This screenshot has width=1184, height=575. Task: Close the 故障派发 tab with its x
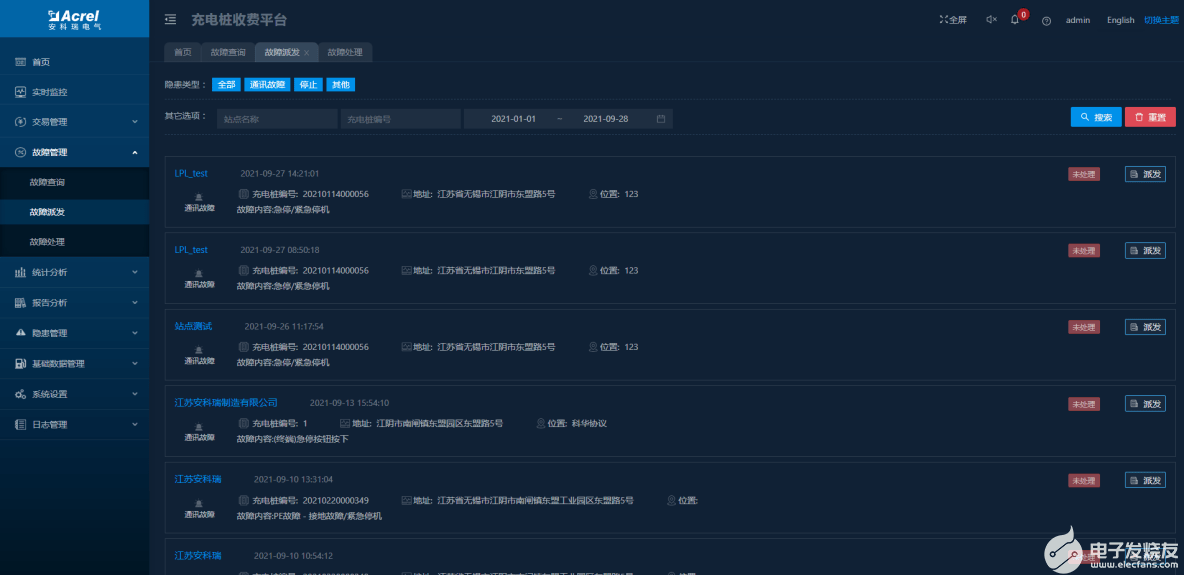(x=306, y=53)
